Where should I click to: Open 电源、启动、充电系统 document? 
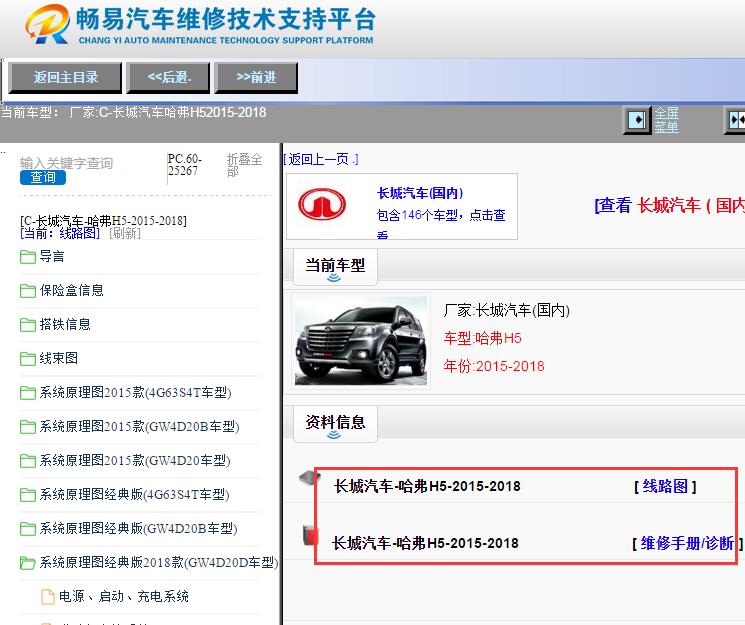[x=124, y=596]
